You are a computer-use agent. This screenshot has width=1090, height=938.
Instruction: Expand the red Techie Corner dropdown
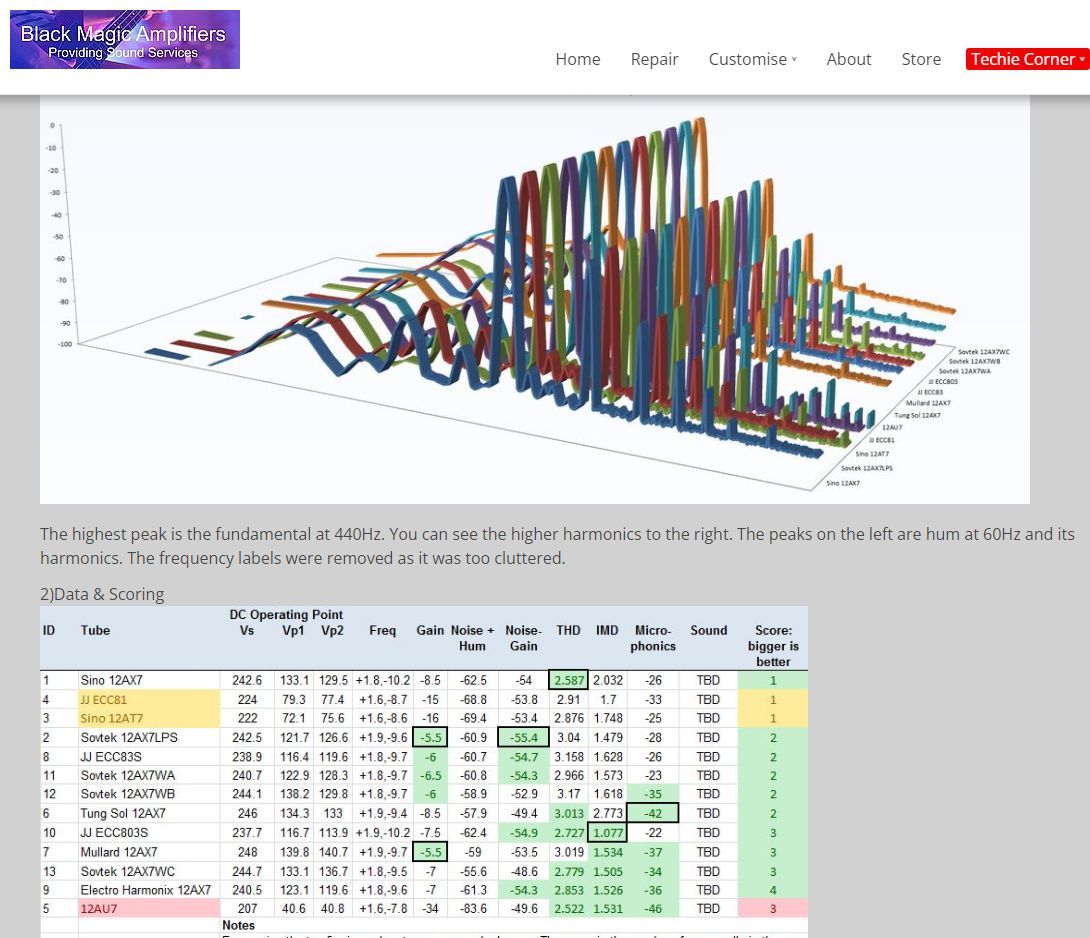click(1027, 59)
